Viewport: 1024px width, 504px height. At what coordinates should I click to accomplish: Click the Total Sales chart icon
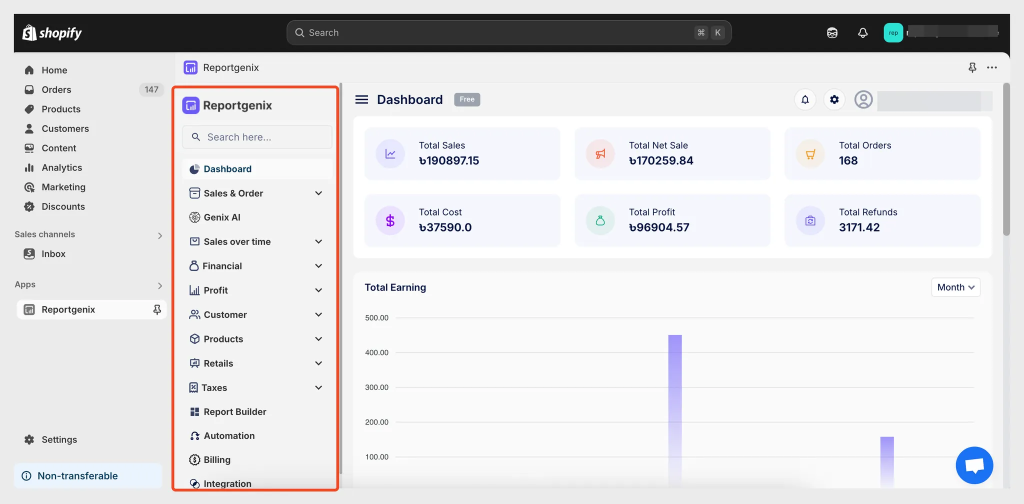pyautogui.click(x=390, y=153)
